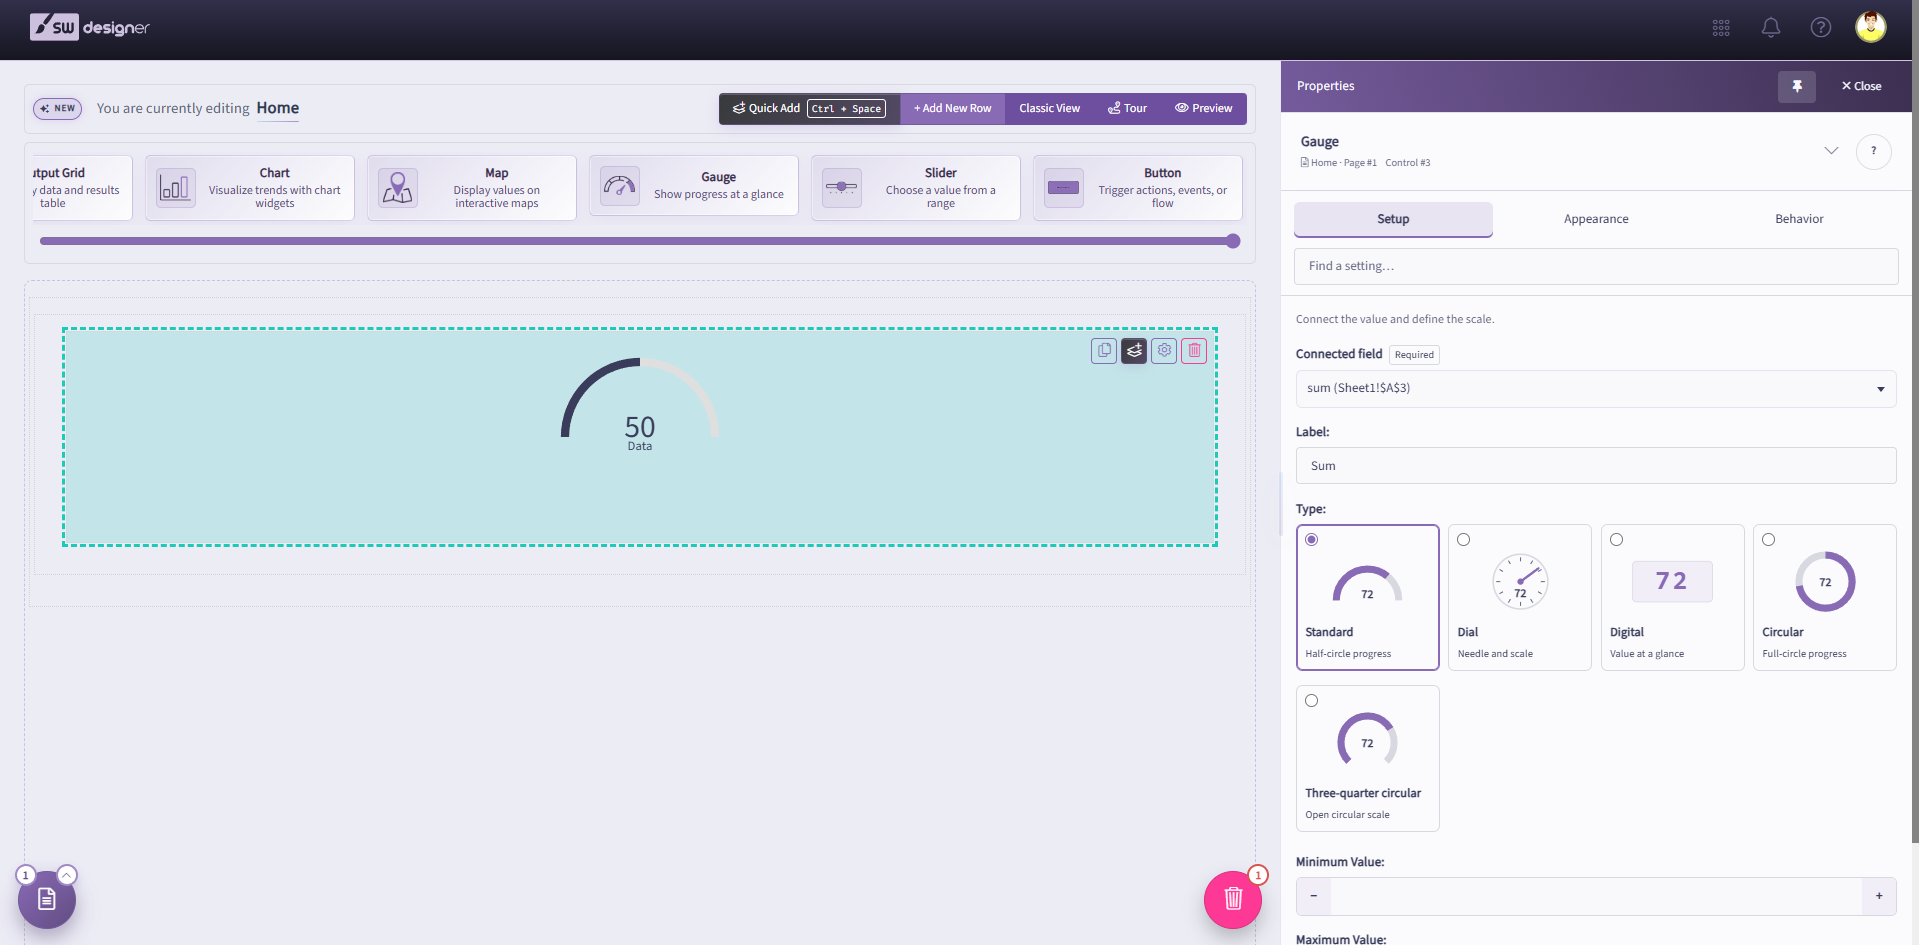This screenshot has width=1919, height=945.
Task: Click the Find a setting search field
Action: click(x=1596, y=267)
